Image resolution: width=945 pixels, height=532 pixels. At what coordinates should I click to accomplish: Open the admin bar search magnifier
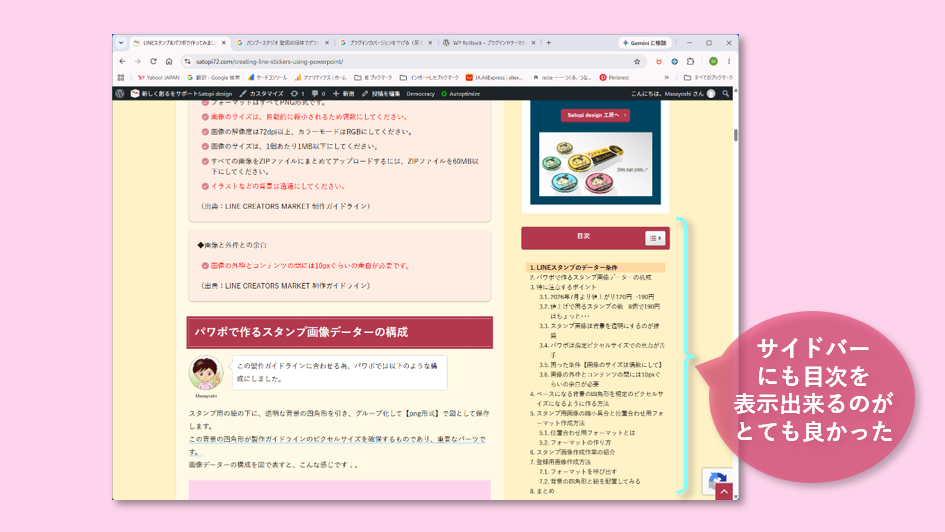tap(726, 94)
